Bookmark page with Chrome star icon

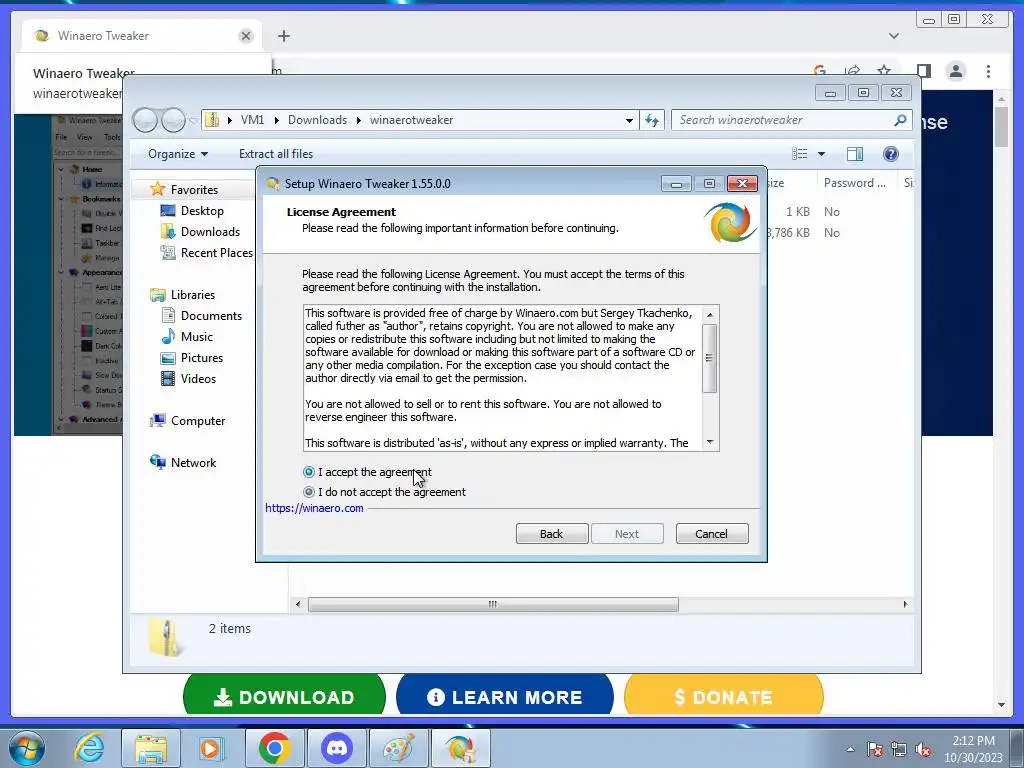pos(884,70)
